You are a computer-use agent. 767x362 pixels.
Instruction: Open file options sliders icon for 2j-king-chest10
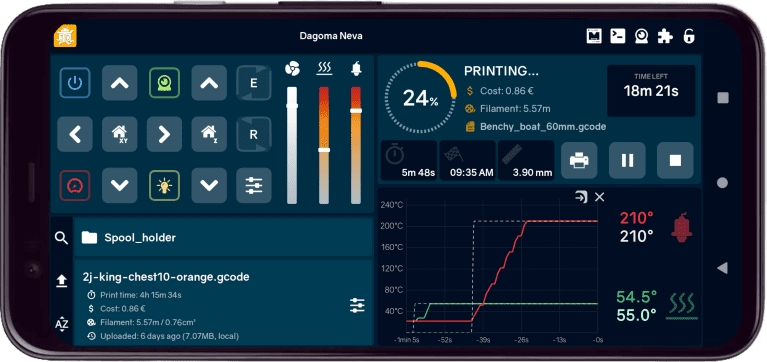(357, 305)
